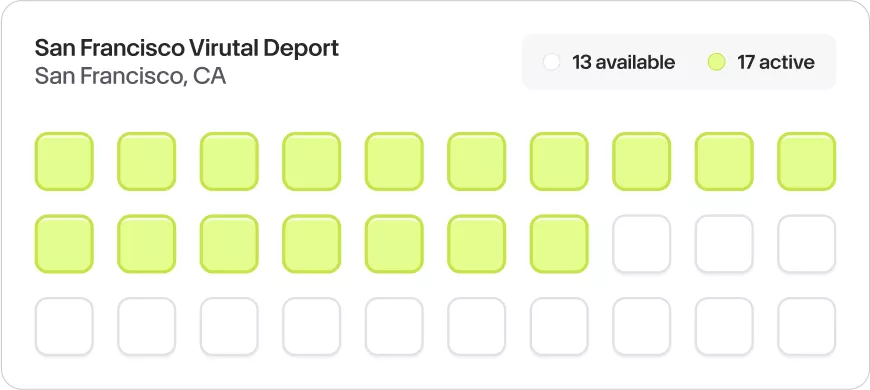This screenshot has width=870, height=390.
Task: Select the last green square in top row
Action: click(x=807, y=161)
